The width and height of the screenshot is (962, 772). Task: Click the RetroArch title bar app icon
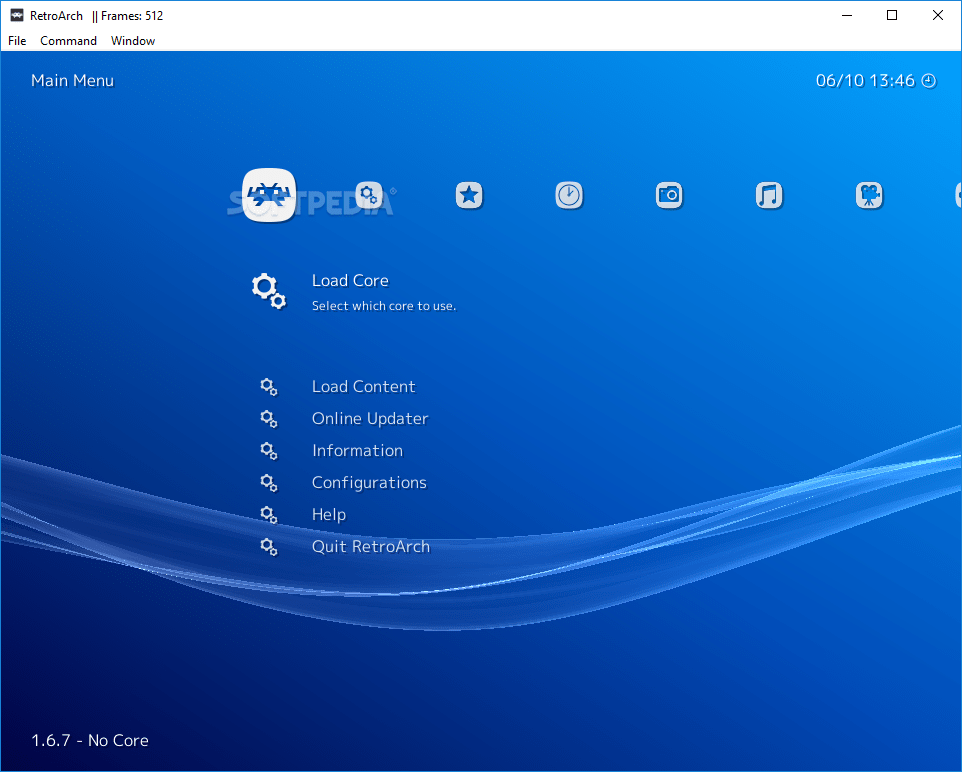17,15
